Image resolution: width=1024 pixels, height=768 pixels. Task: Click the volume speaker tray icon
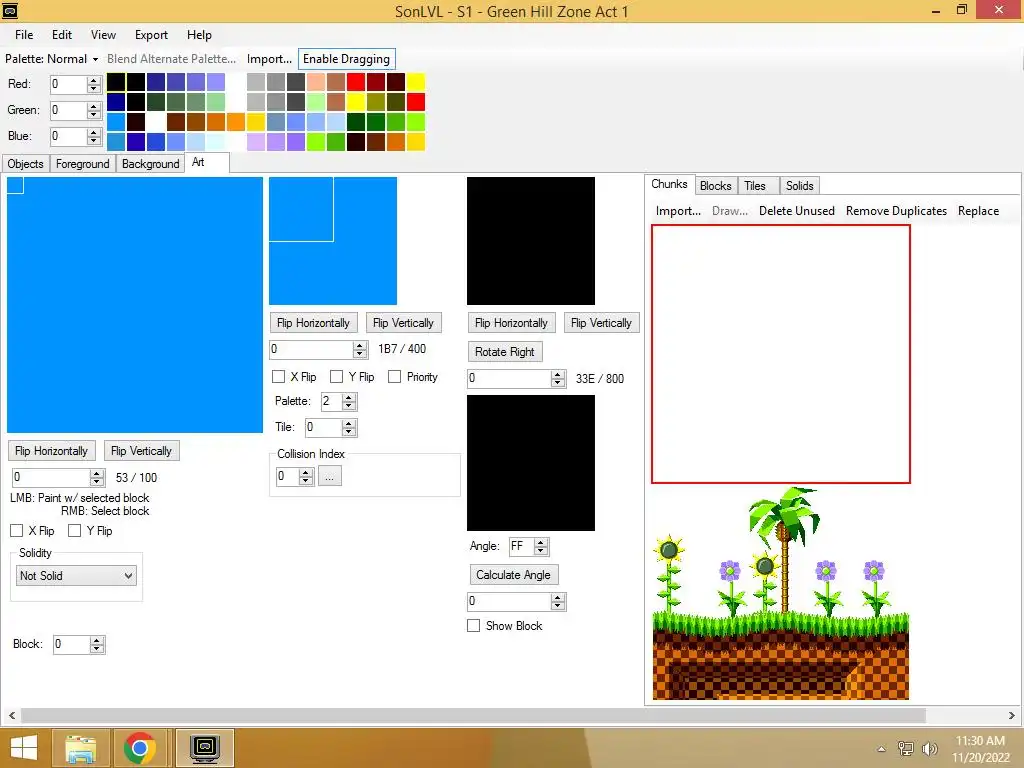[929, 749]
